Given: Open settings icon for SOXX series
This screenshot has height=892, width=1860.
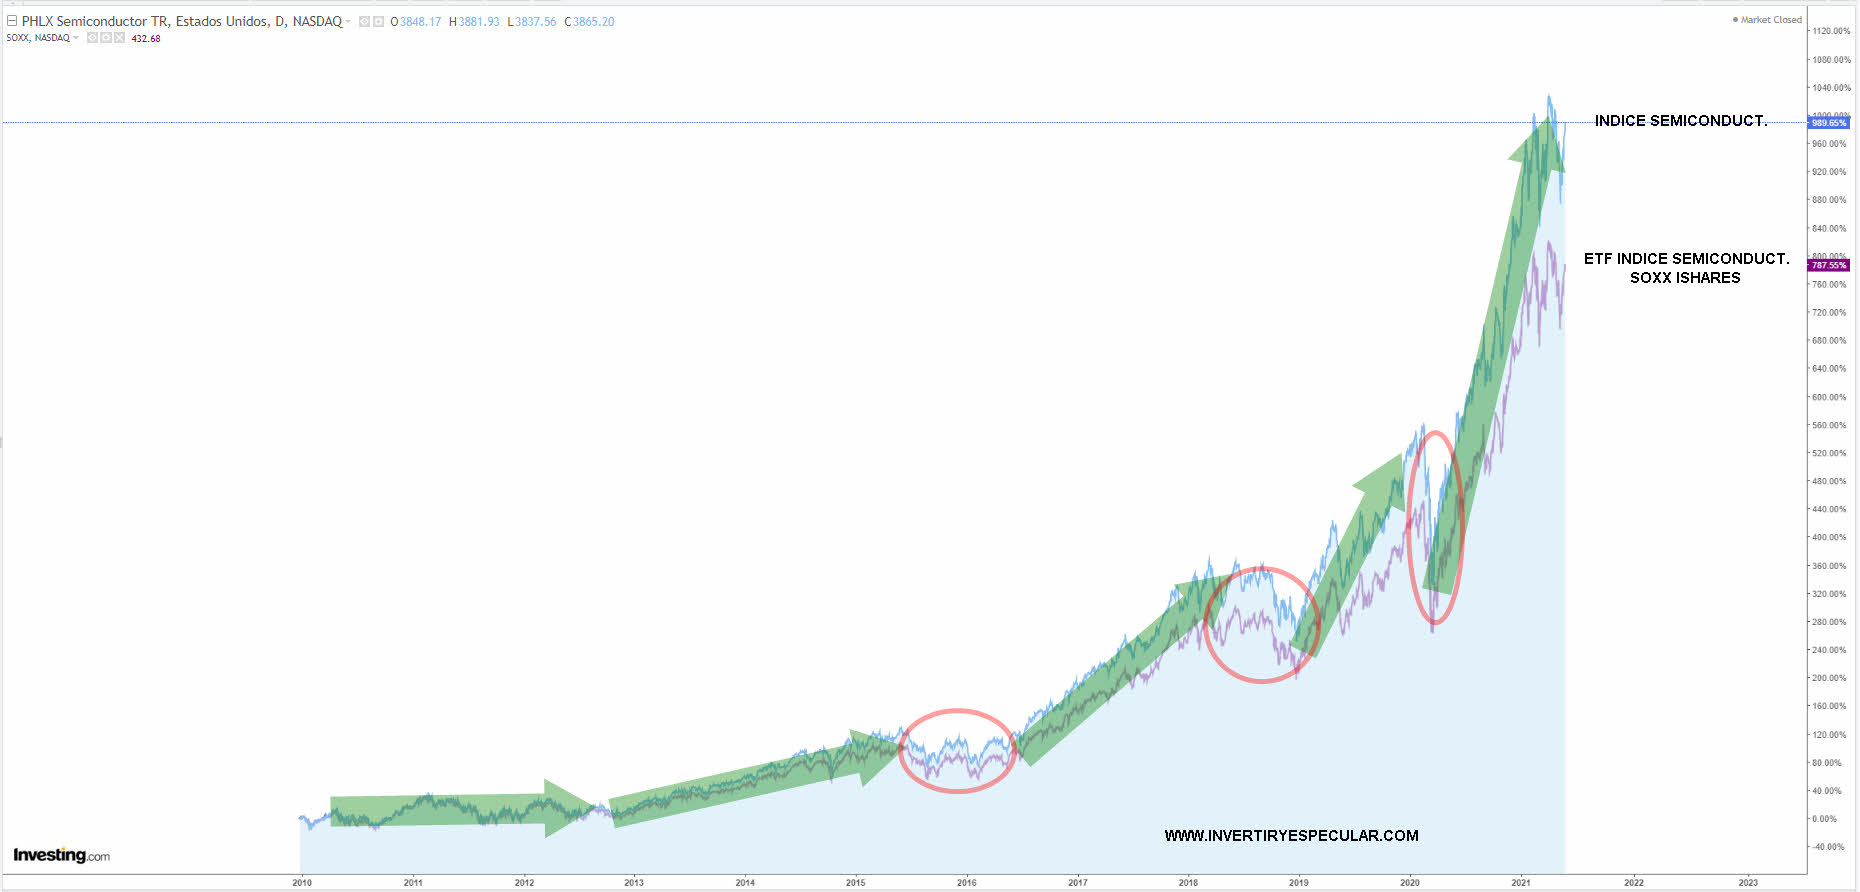Looking at the screenshot, I should (x=106, y=38).
